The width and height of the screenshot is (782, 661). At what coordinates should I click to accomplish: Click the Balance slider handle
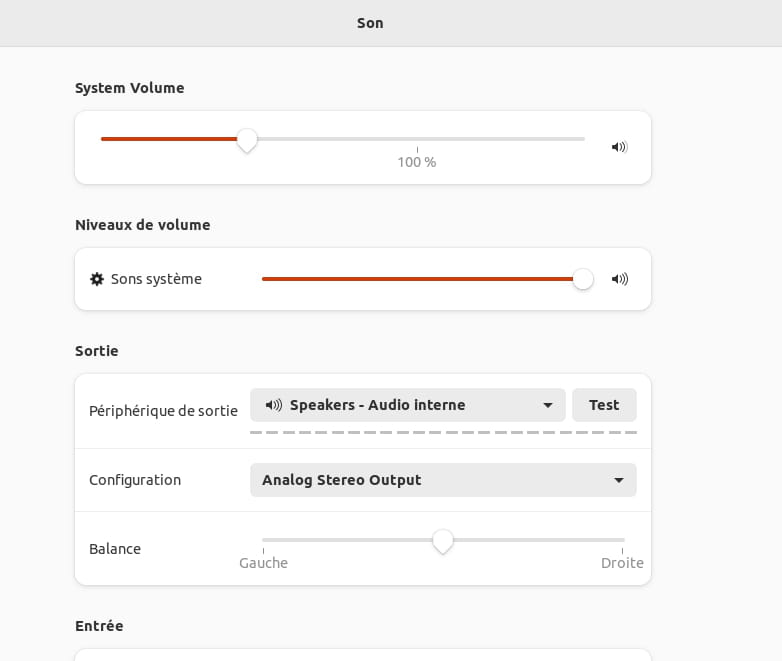pyautogui.click(x=442, y=541)
